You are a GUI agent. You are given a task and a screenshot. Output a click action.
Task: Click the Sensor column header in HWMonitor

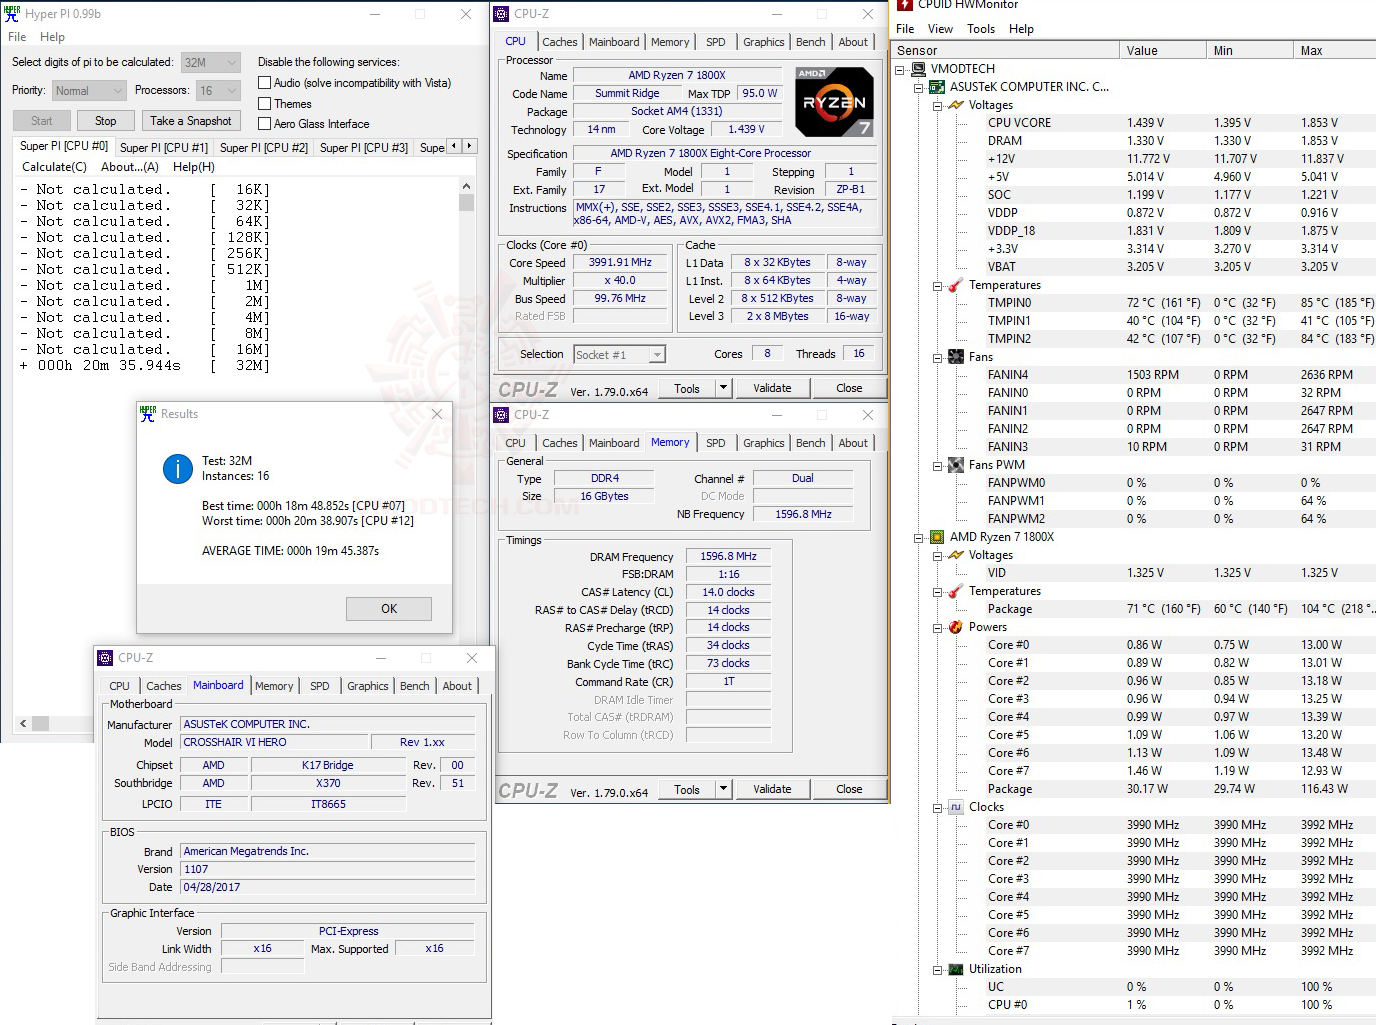pyautogui.click(x=1005, y=50)
